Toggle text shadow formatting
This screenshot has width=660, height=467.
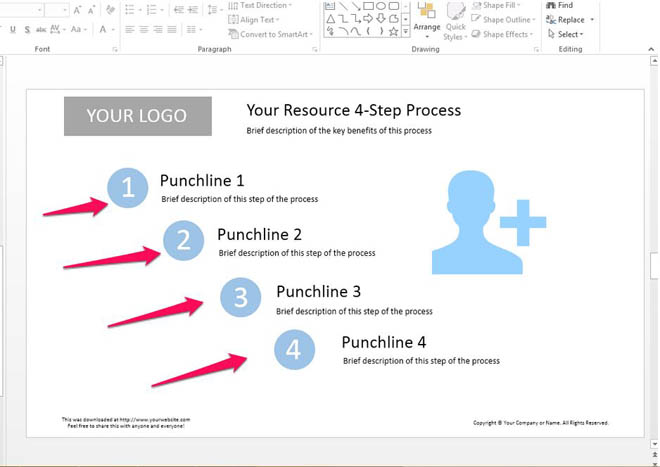(27, 29)
